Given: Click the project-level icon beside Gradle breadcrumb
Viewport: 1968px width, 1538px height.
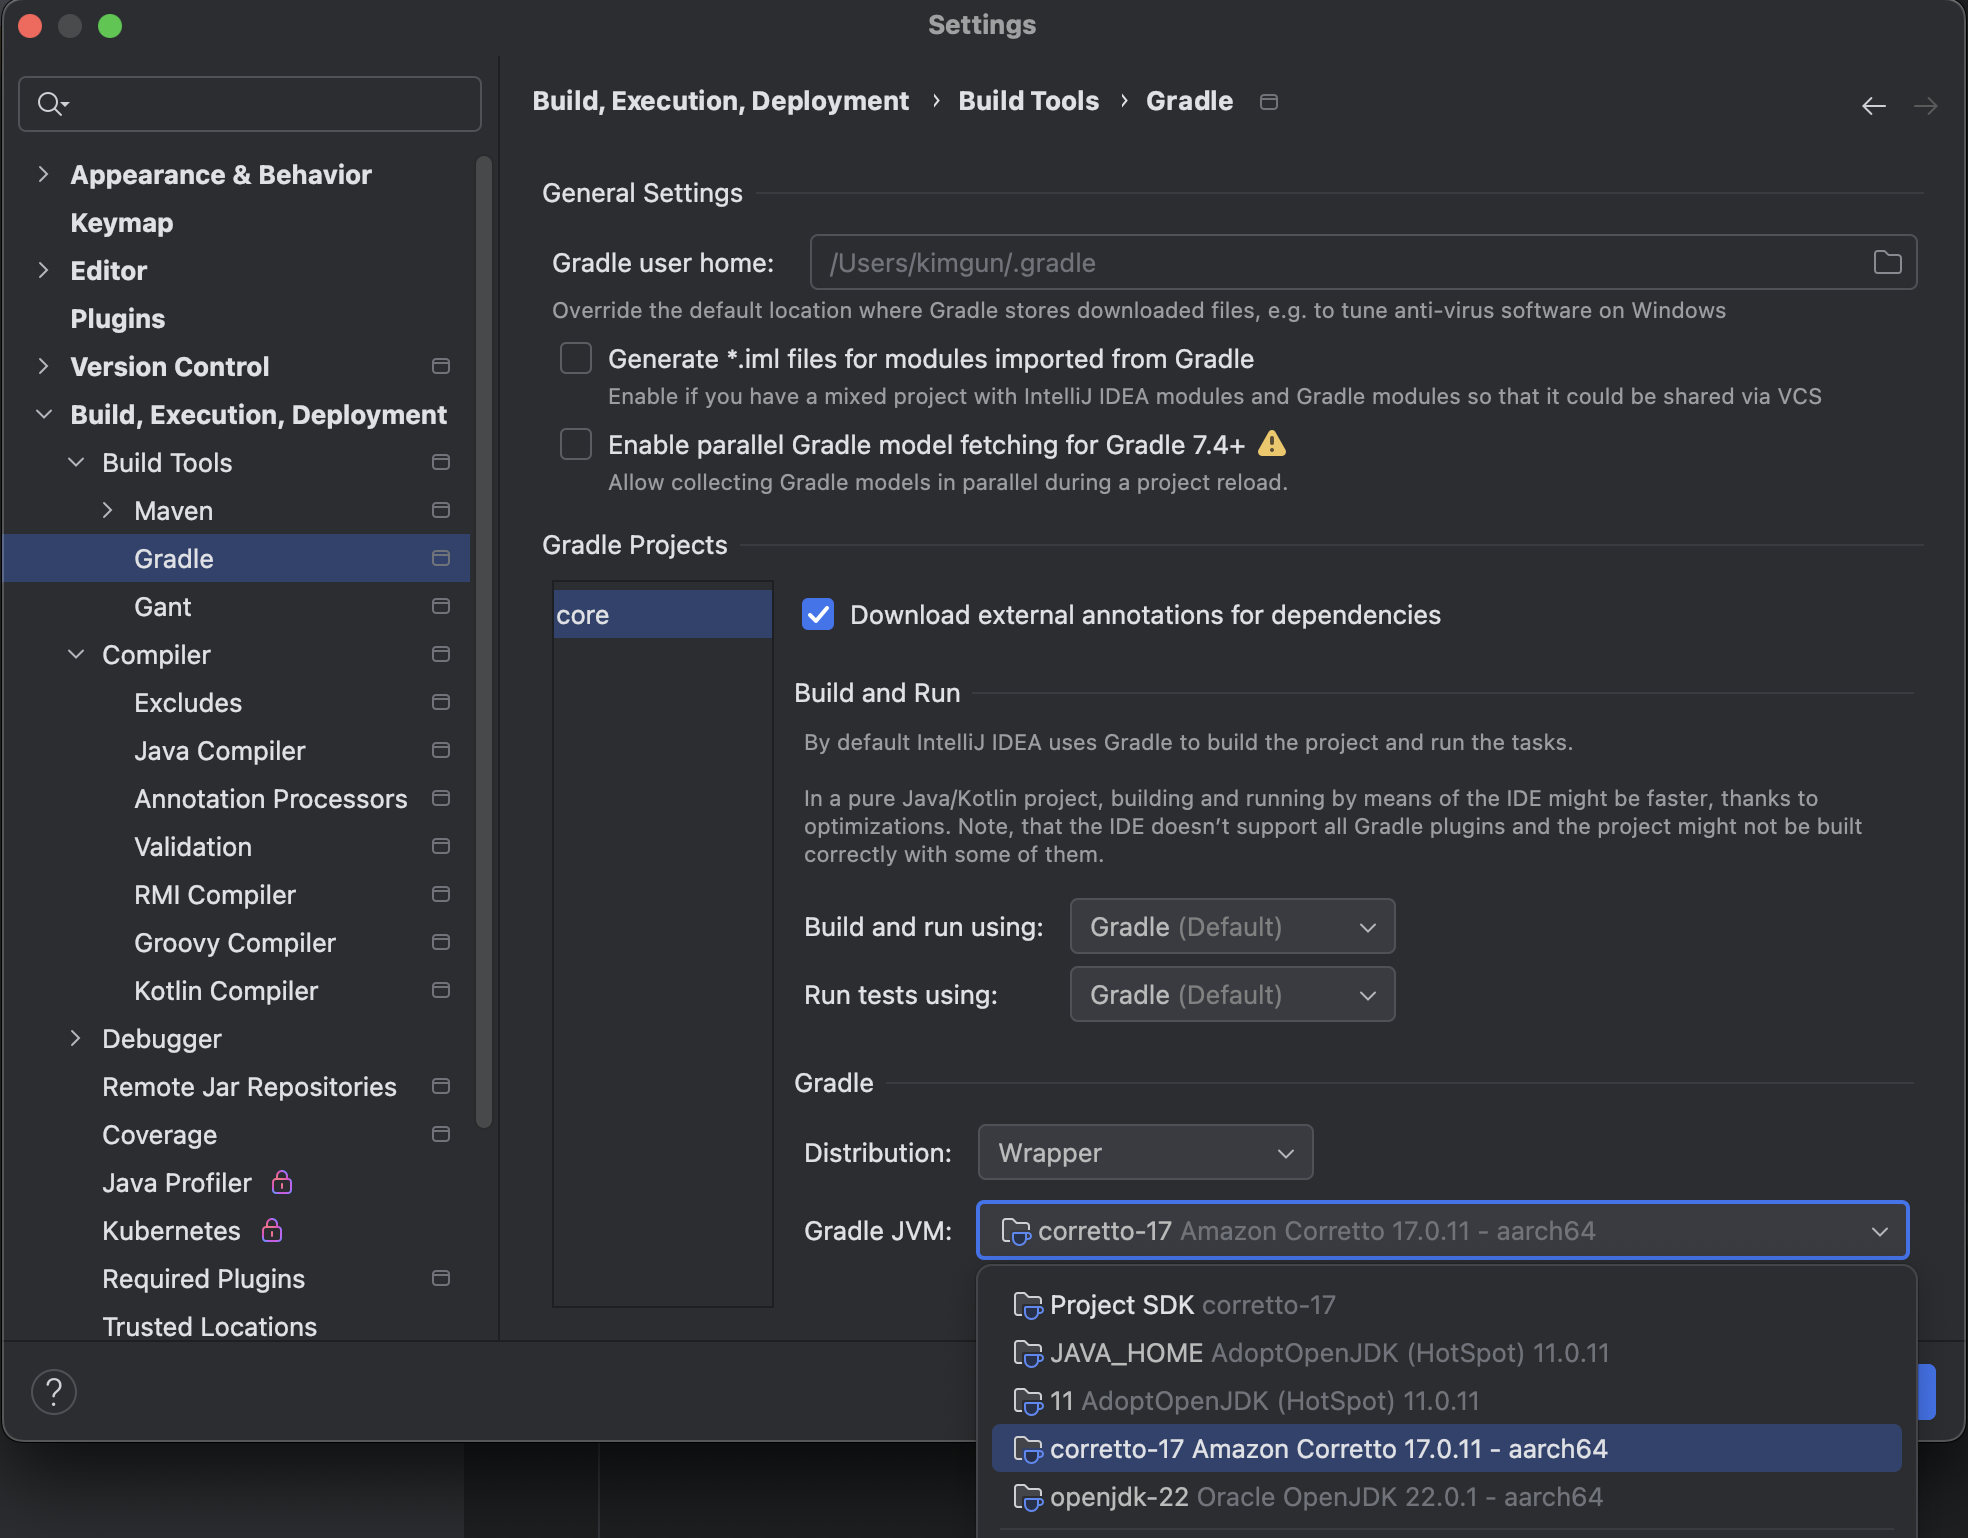Looking at the screenshot, I should tap(1269, 102).
